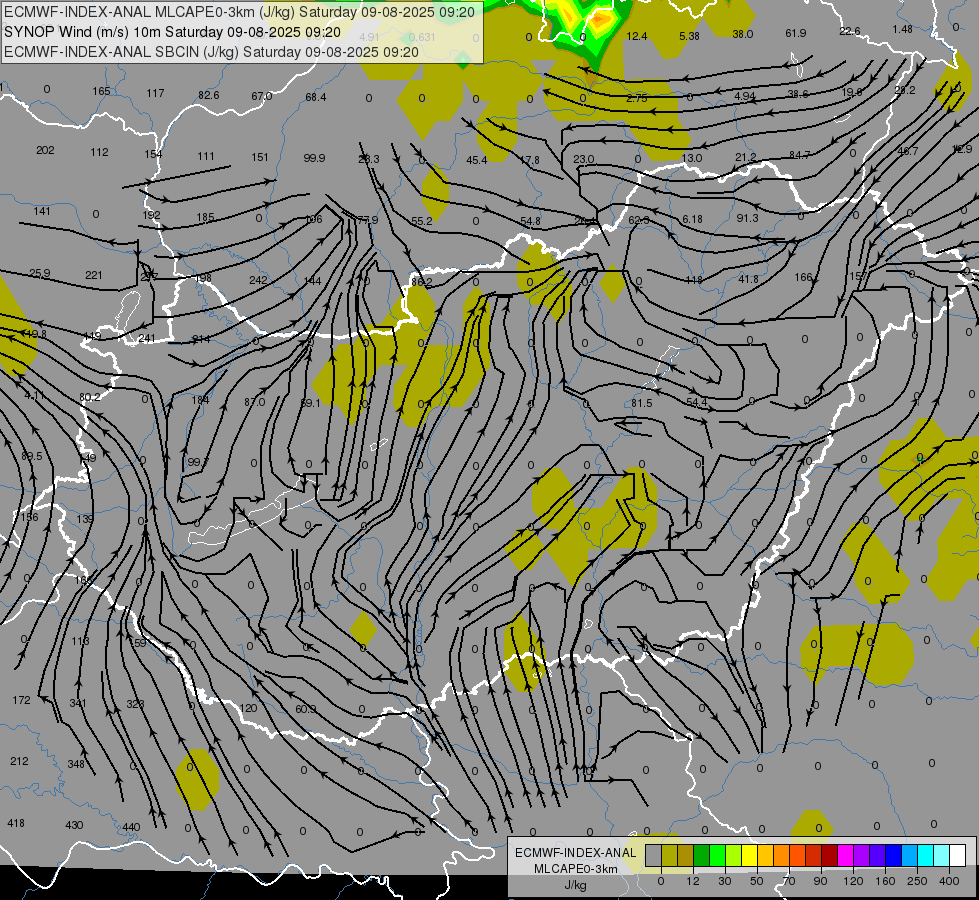Click the 250 tick label in legend
Image resolution: width=979 pixels, height=900 pixels.
(x=917, y=881)
